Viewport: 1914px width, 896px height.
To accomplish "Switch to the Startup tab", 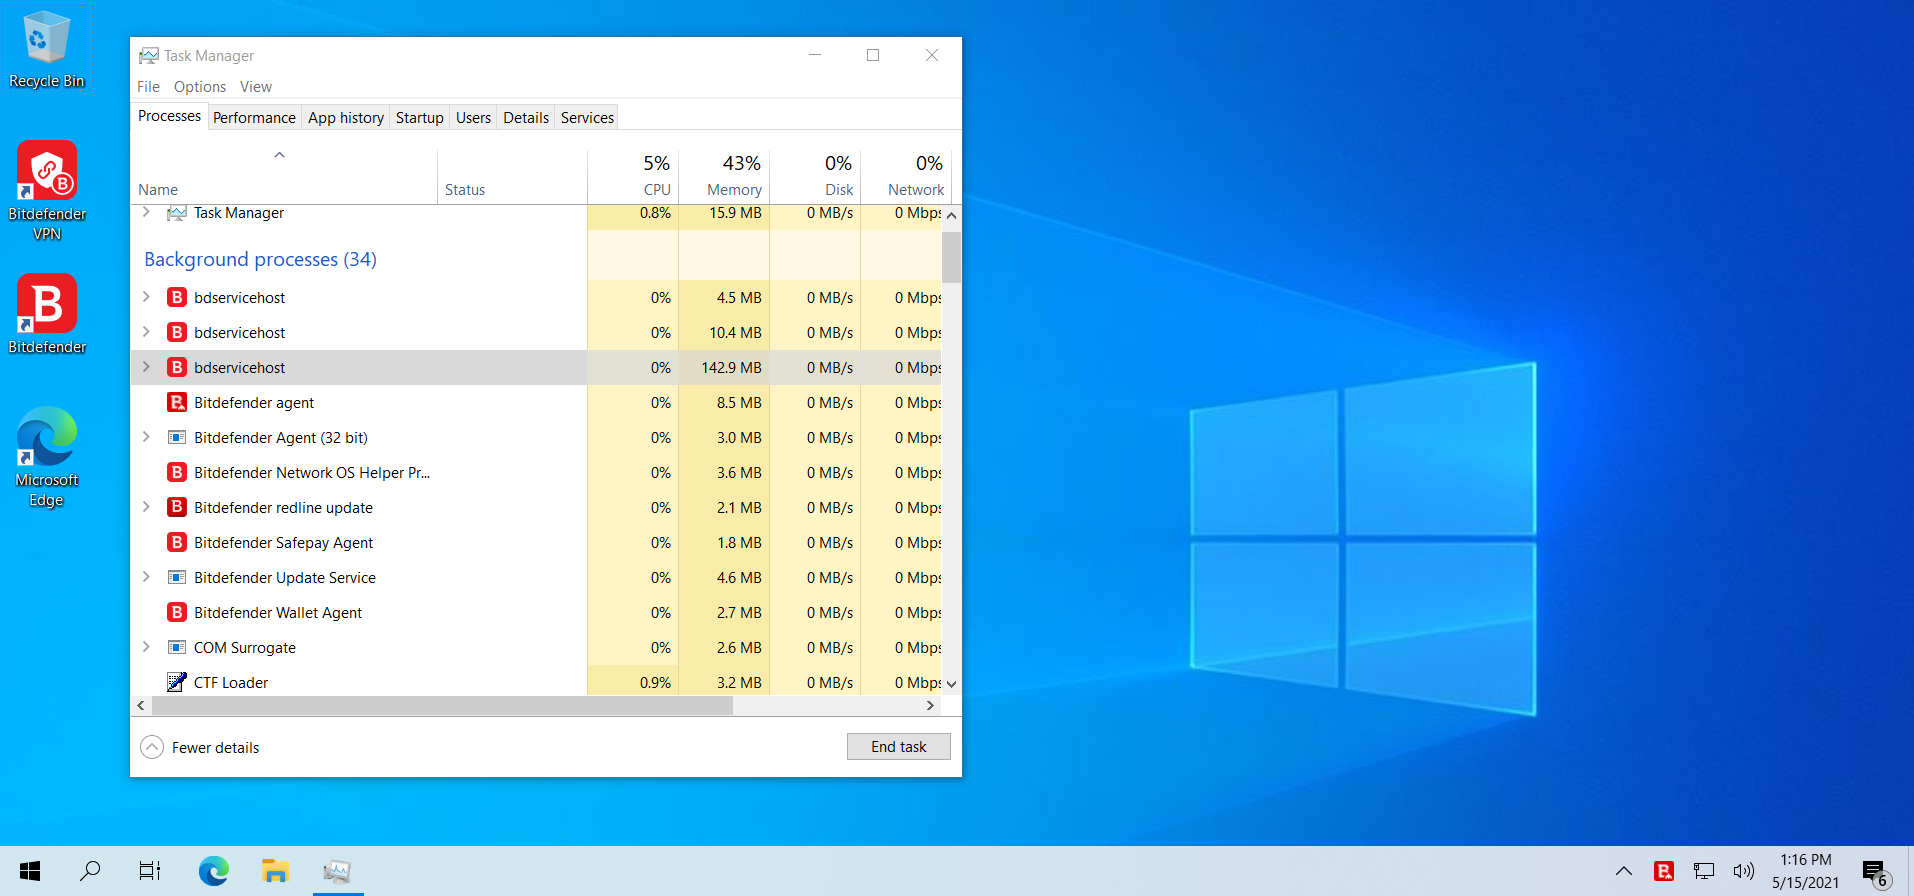I will click(x=420, y=118).
